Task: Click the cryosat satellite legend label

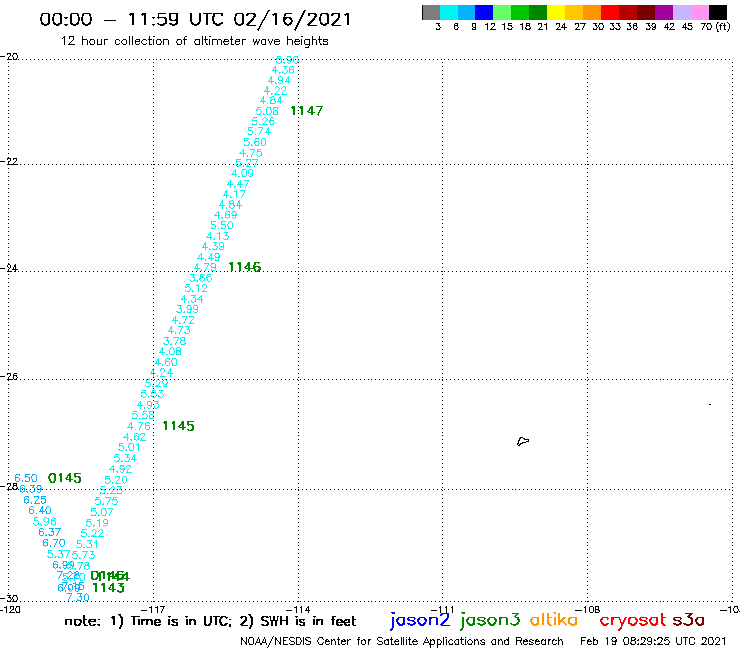Action: point(633,620)
